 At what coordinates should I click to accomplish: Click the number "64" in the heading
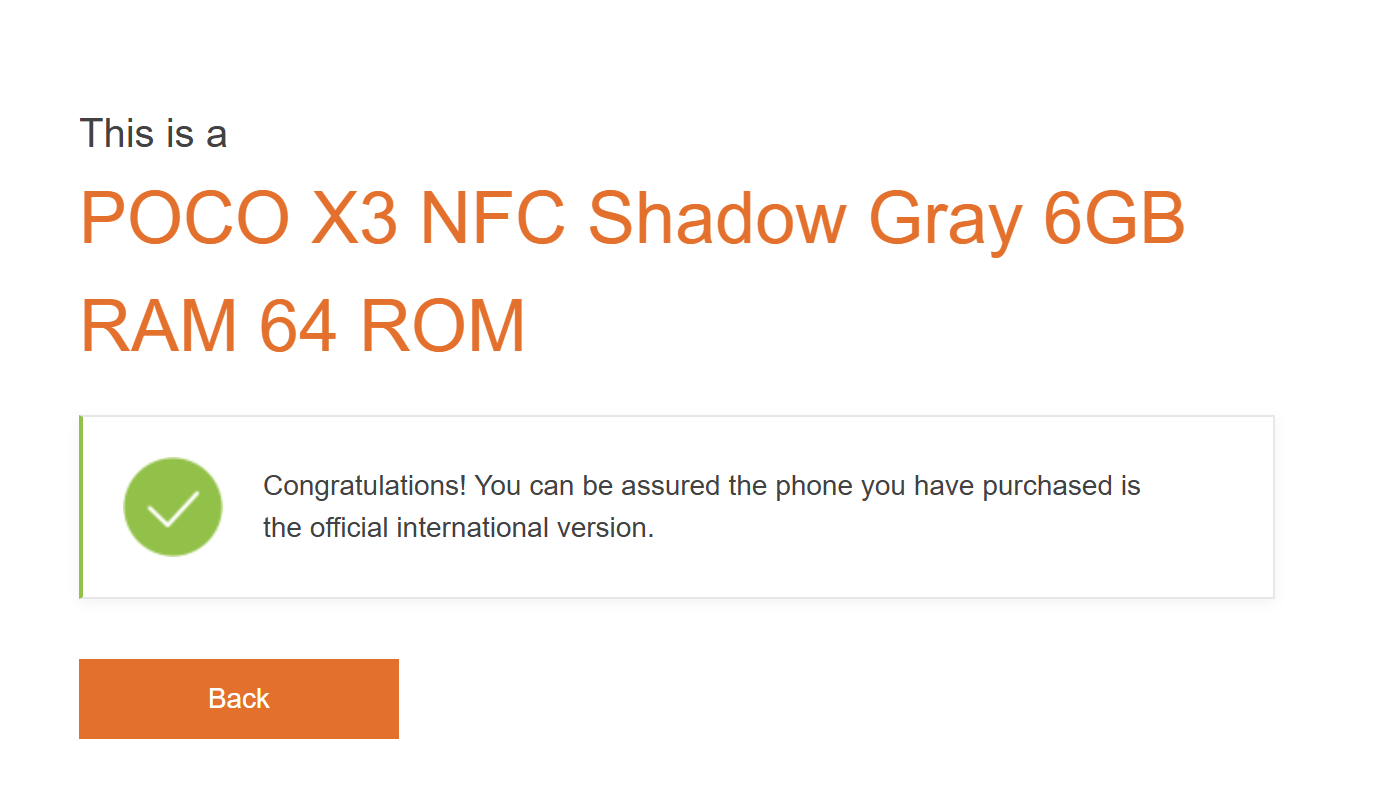coord(298,326)
